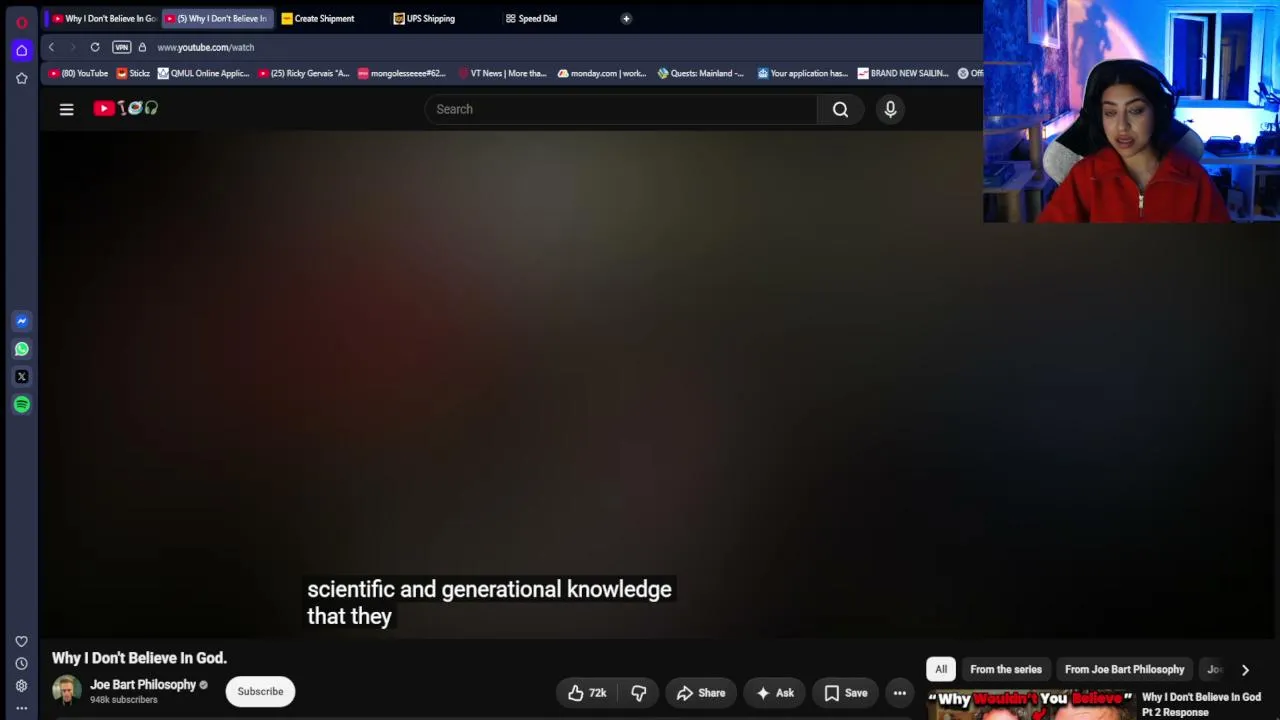Switch to Create Shipment tab
1280x720 pixels.
(x=324, y=18)
